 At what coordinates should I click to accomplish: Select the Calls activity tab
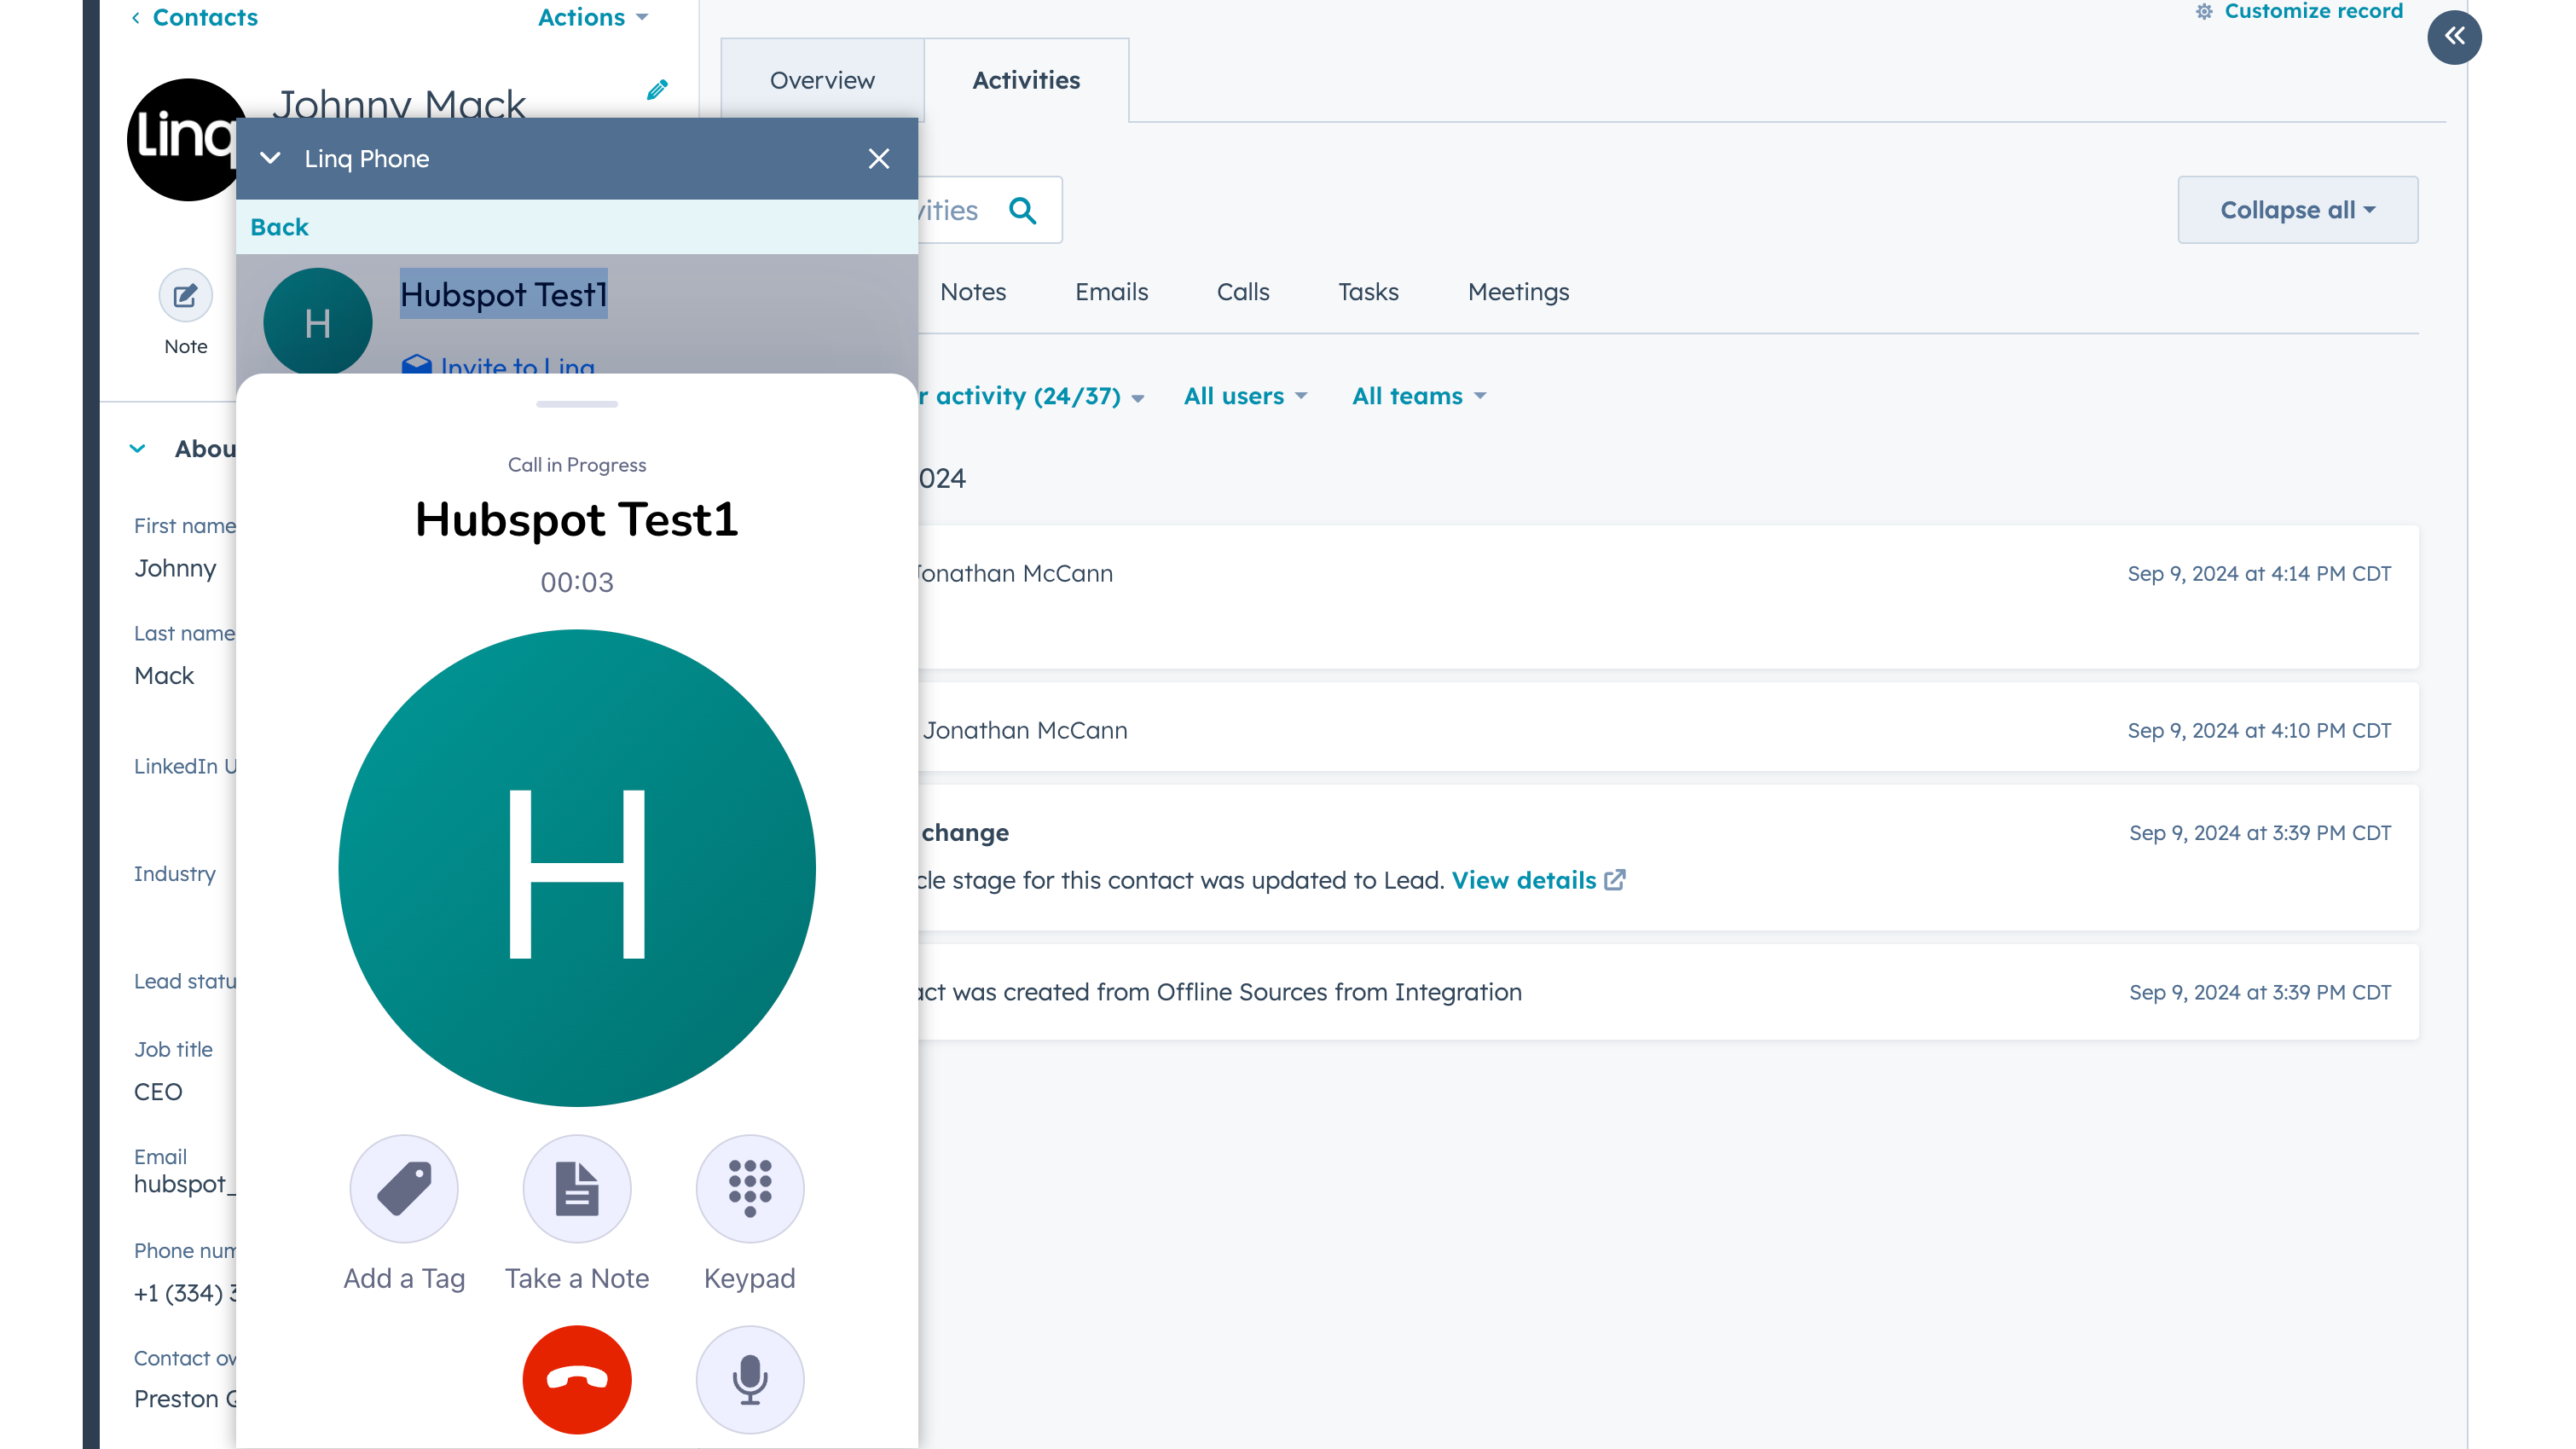1242,292
